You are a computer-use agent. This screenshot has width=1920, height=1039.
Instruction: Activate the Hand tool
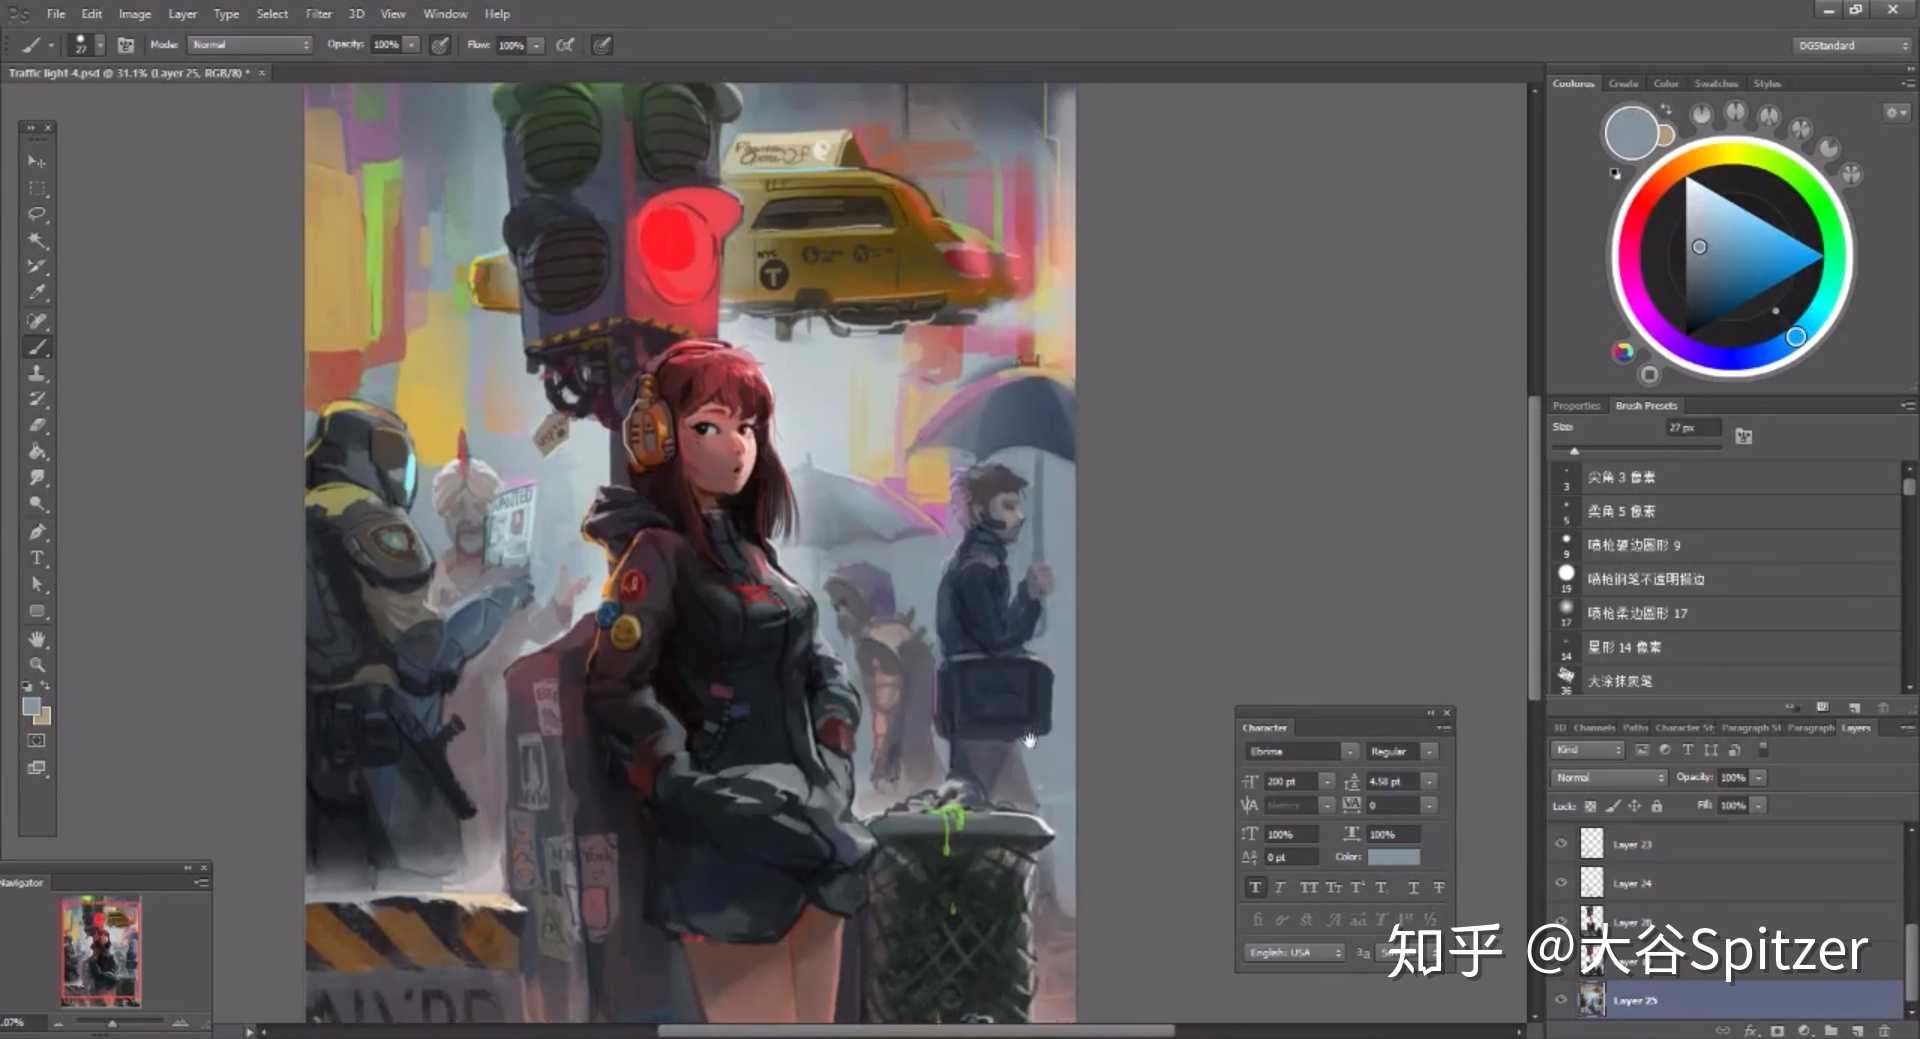(x=37, y=639)
